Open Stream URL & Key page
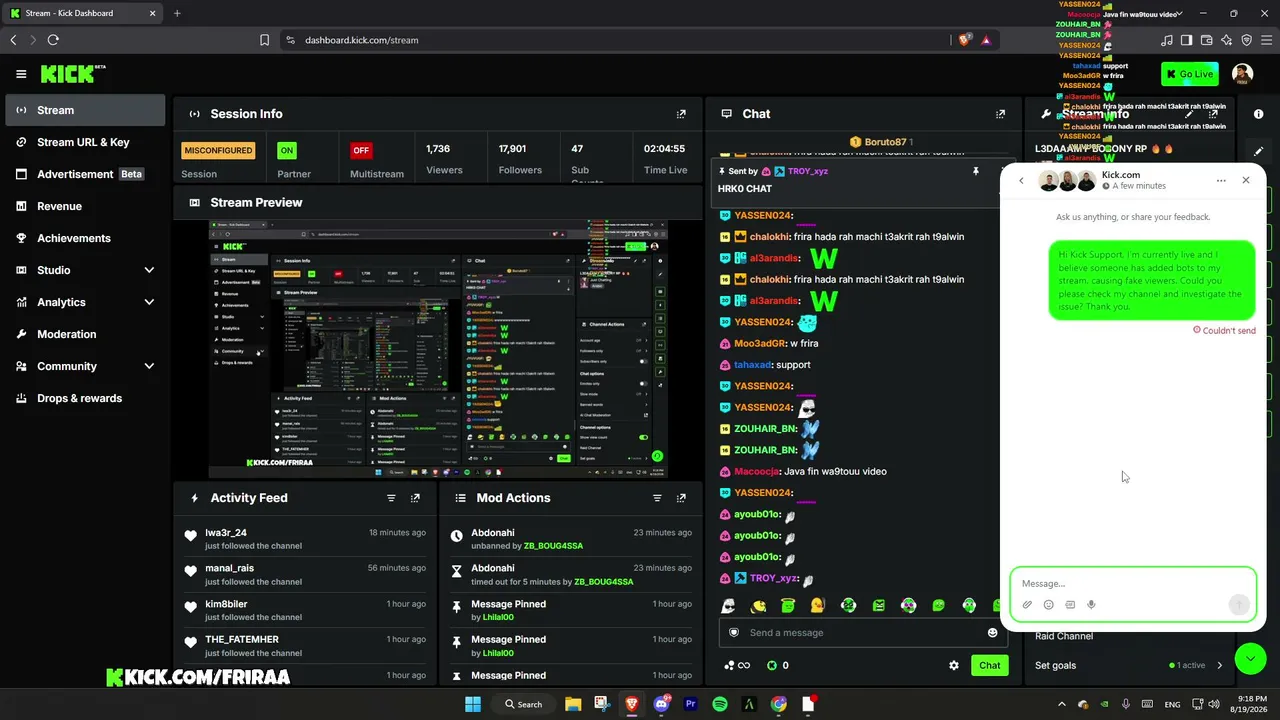 [85, 142]
